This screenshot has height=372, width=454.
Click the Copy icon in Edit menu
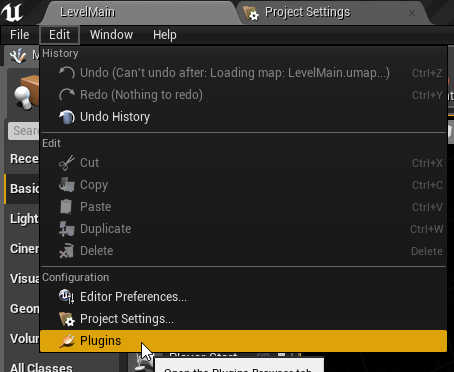click(x=67, y=185)
